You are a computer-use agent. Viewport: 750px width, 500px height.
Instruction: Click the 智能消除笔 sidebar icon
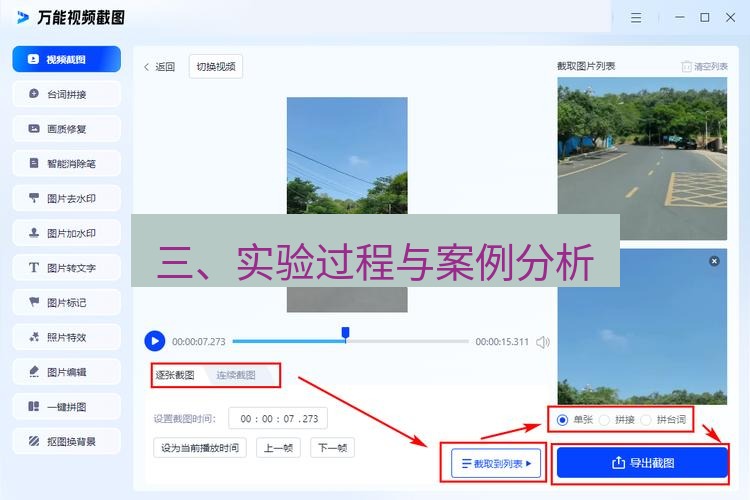33,163
